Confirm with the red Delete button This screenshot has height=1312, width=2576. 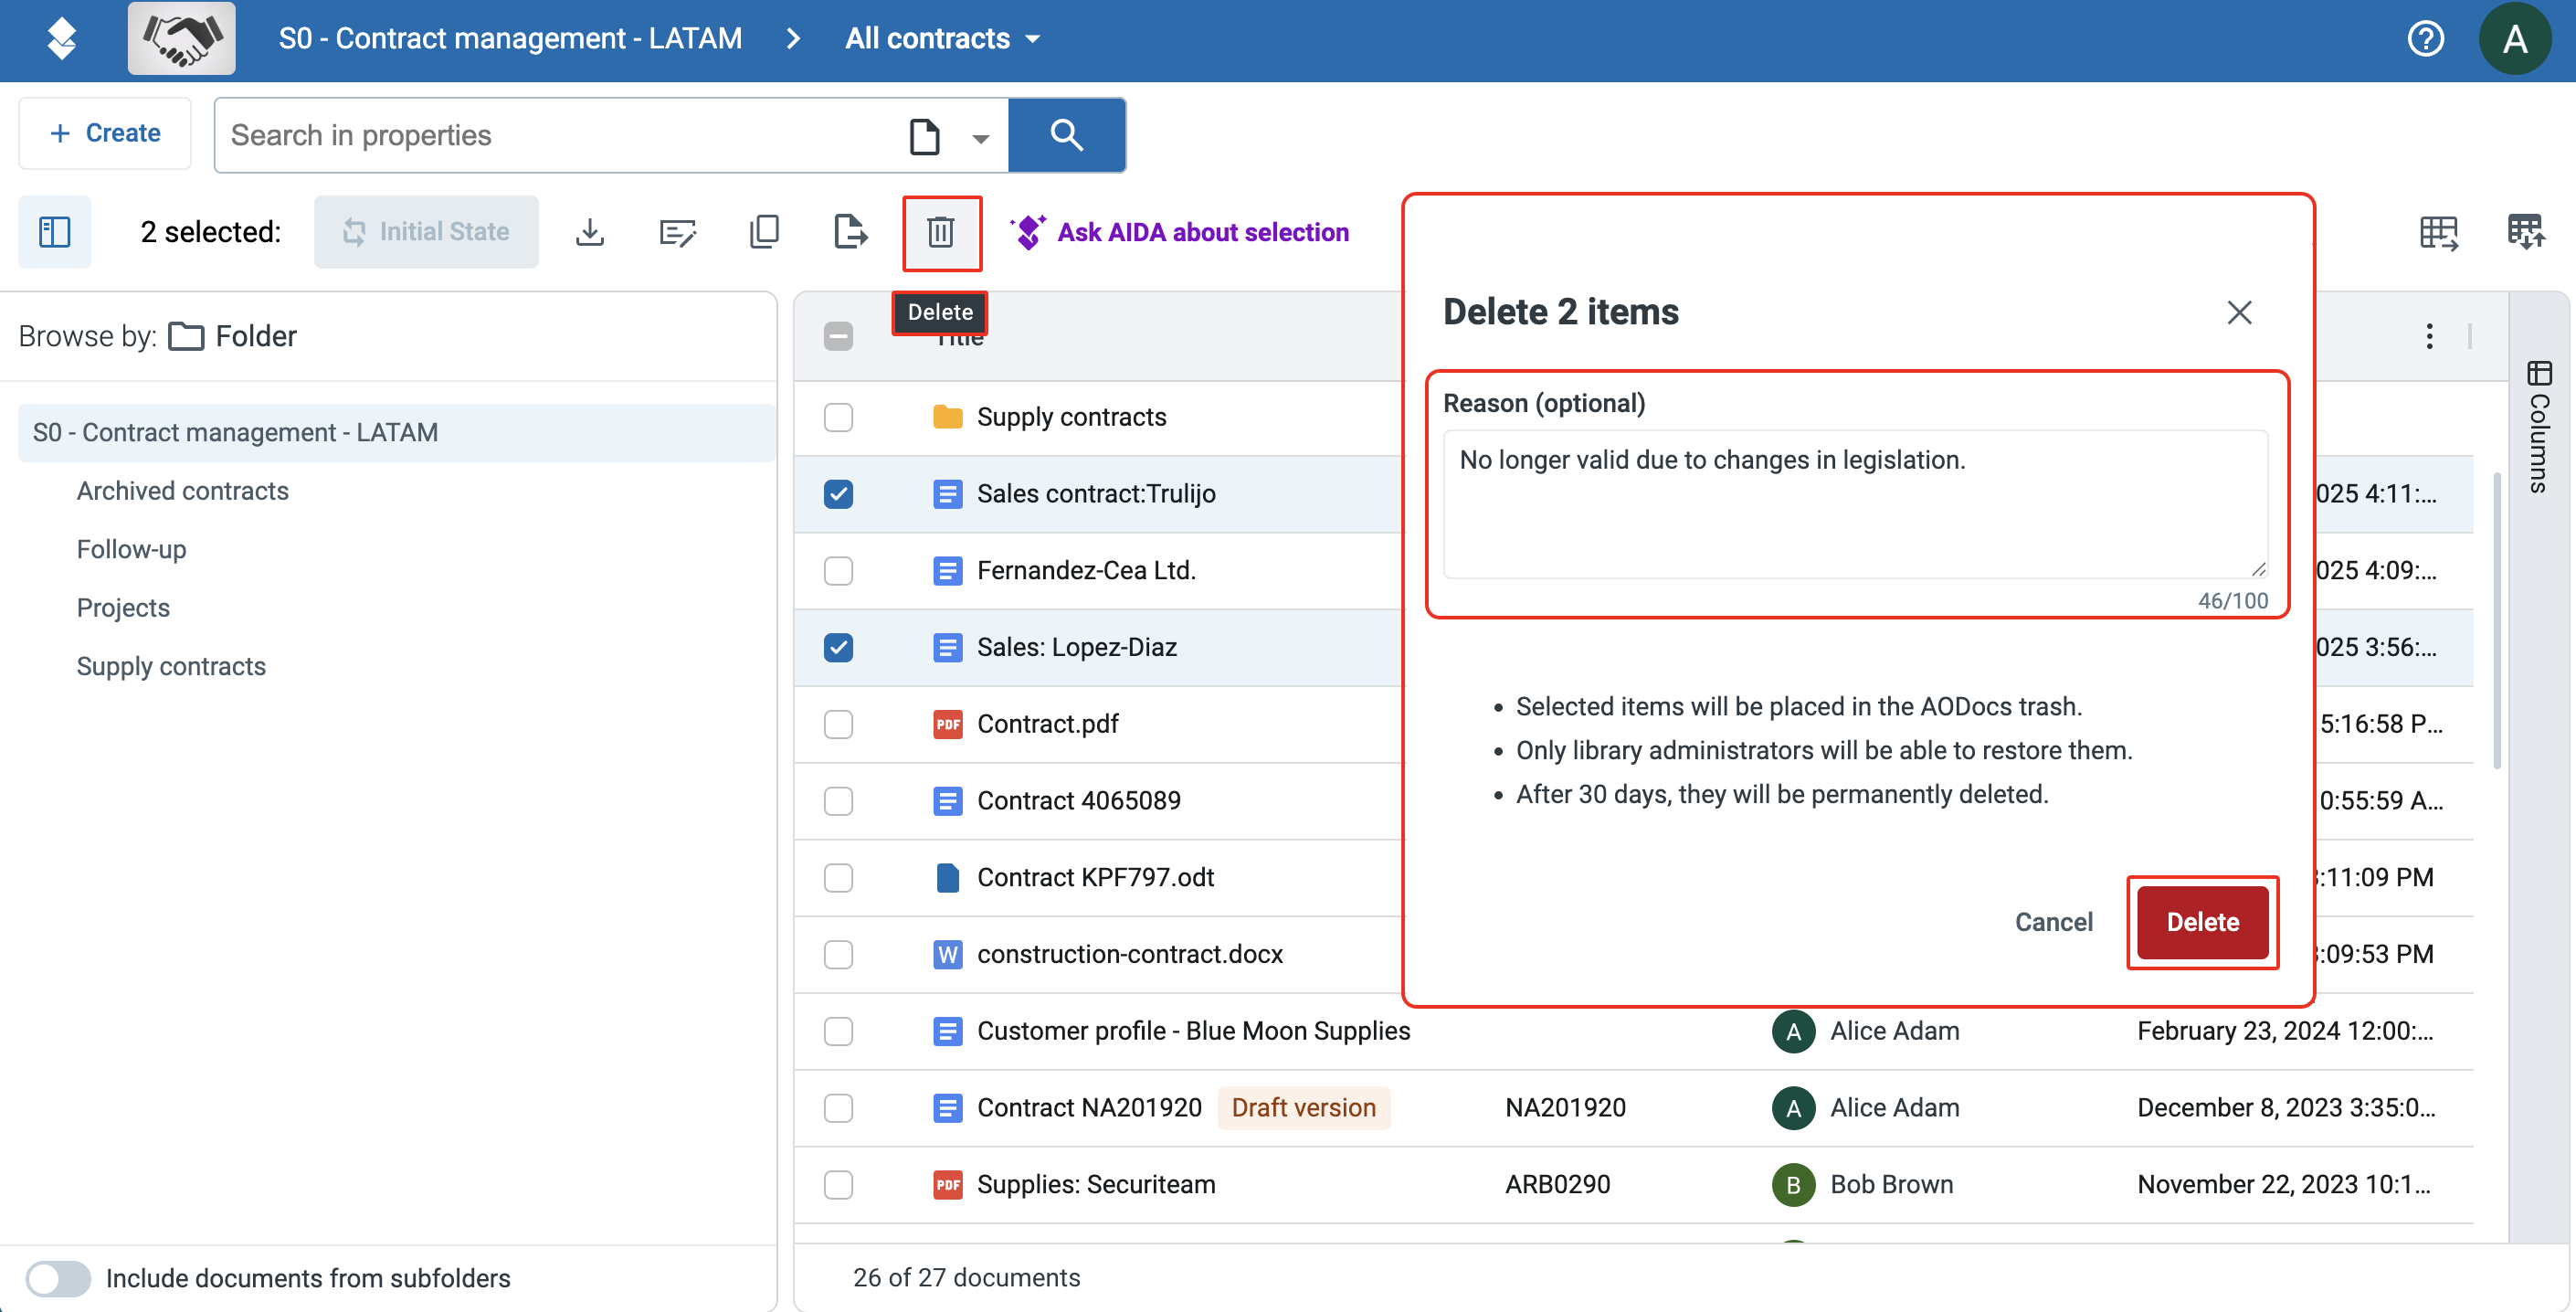pyautogui.click(x=2202, y=922)
